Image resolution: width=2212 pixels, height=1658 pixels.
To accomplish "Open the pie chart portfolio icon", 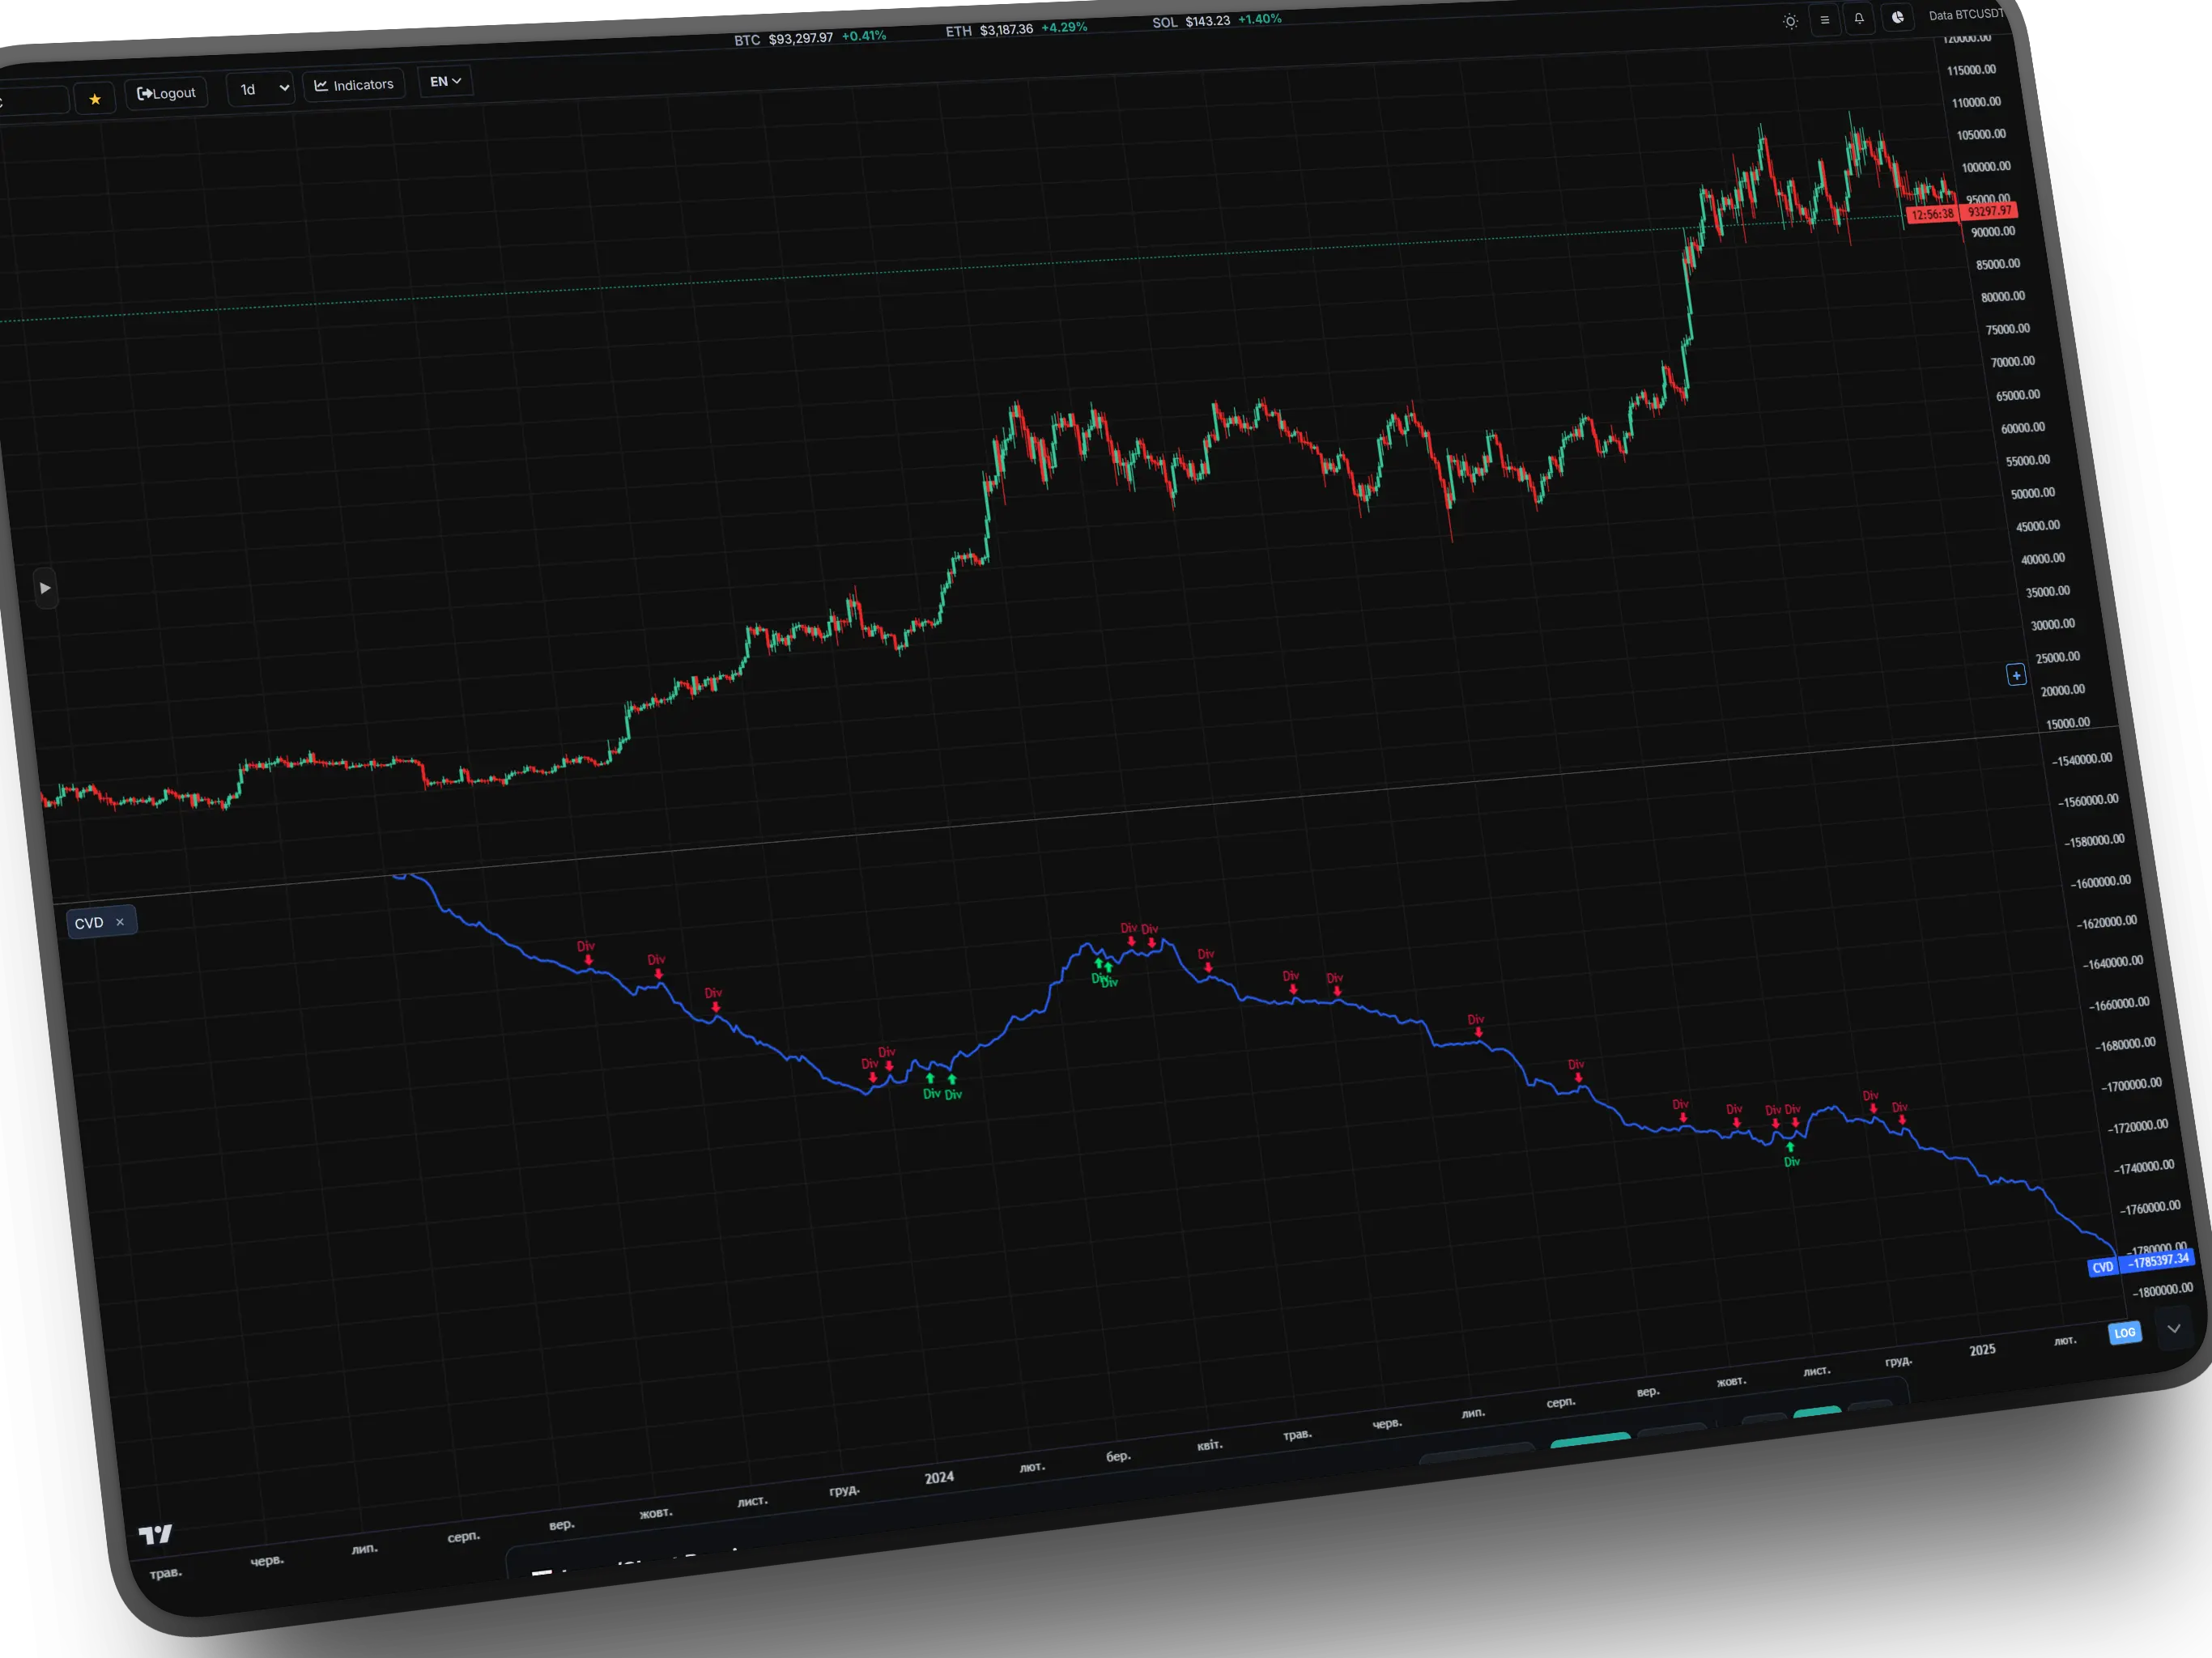I will tap(1896, 17).
